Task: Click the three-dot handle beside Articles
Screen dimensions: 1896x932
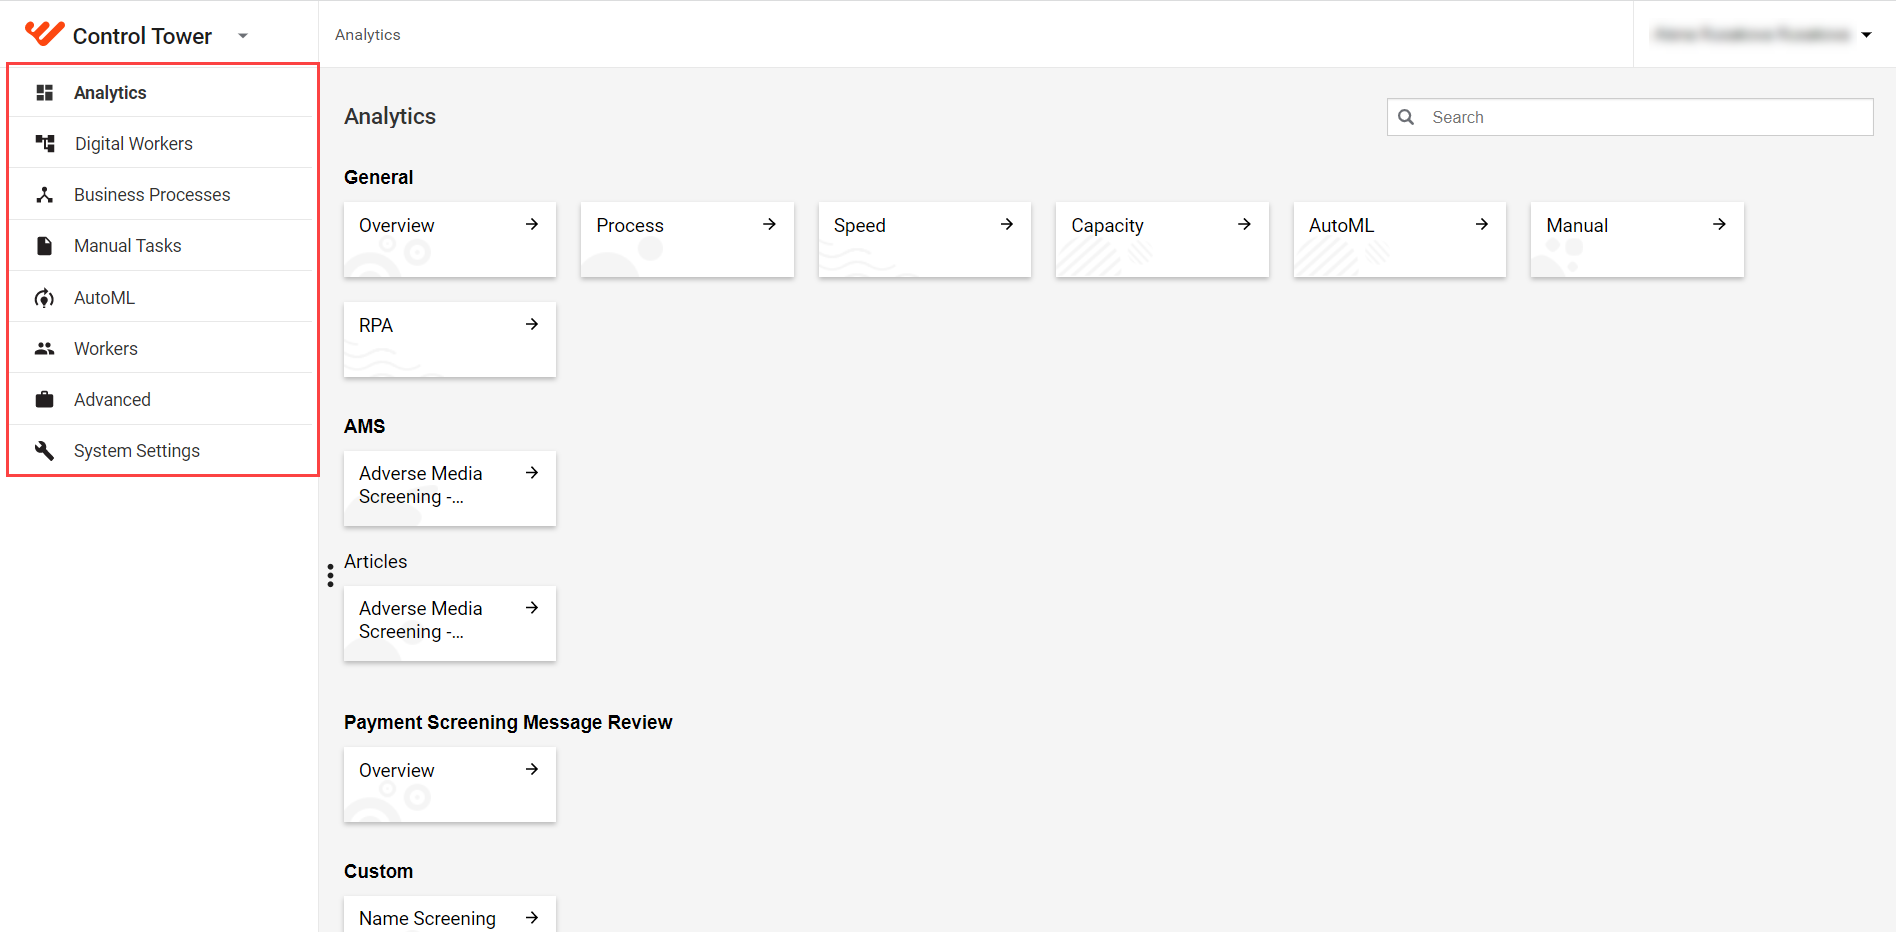Action: click(330, 576)
